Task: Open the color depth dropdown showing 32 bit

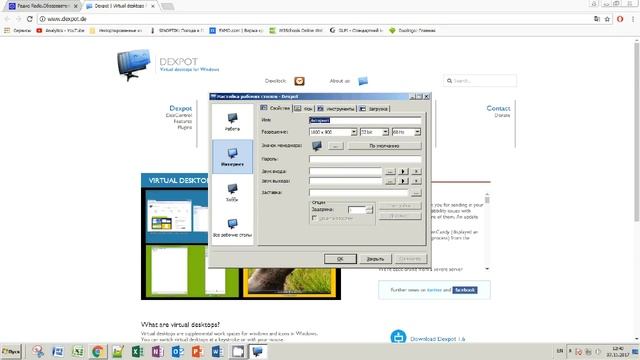Action: 385,132
